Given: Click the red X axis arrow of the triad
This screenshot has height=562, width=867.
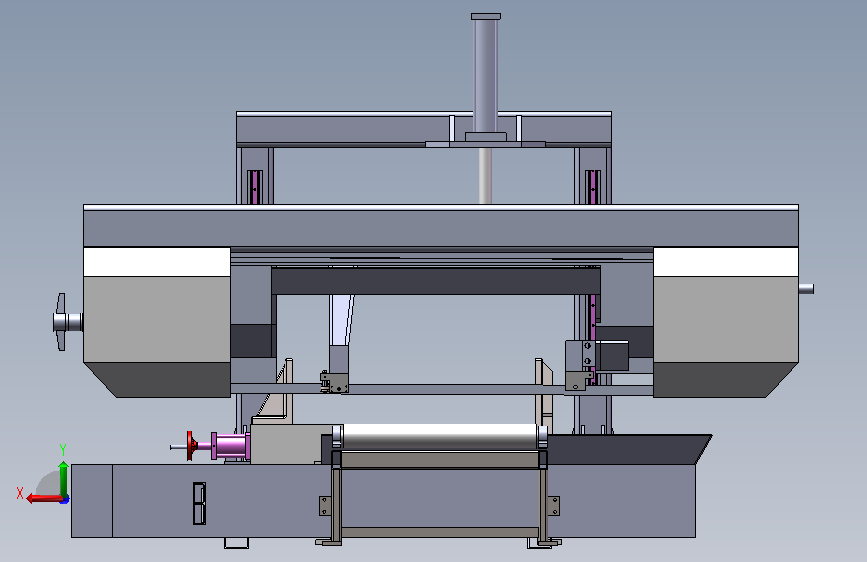Looking at the screenshot, I should tap(44, 499).
